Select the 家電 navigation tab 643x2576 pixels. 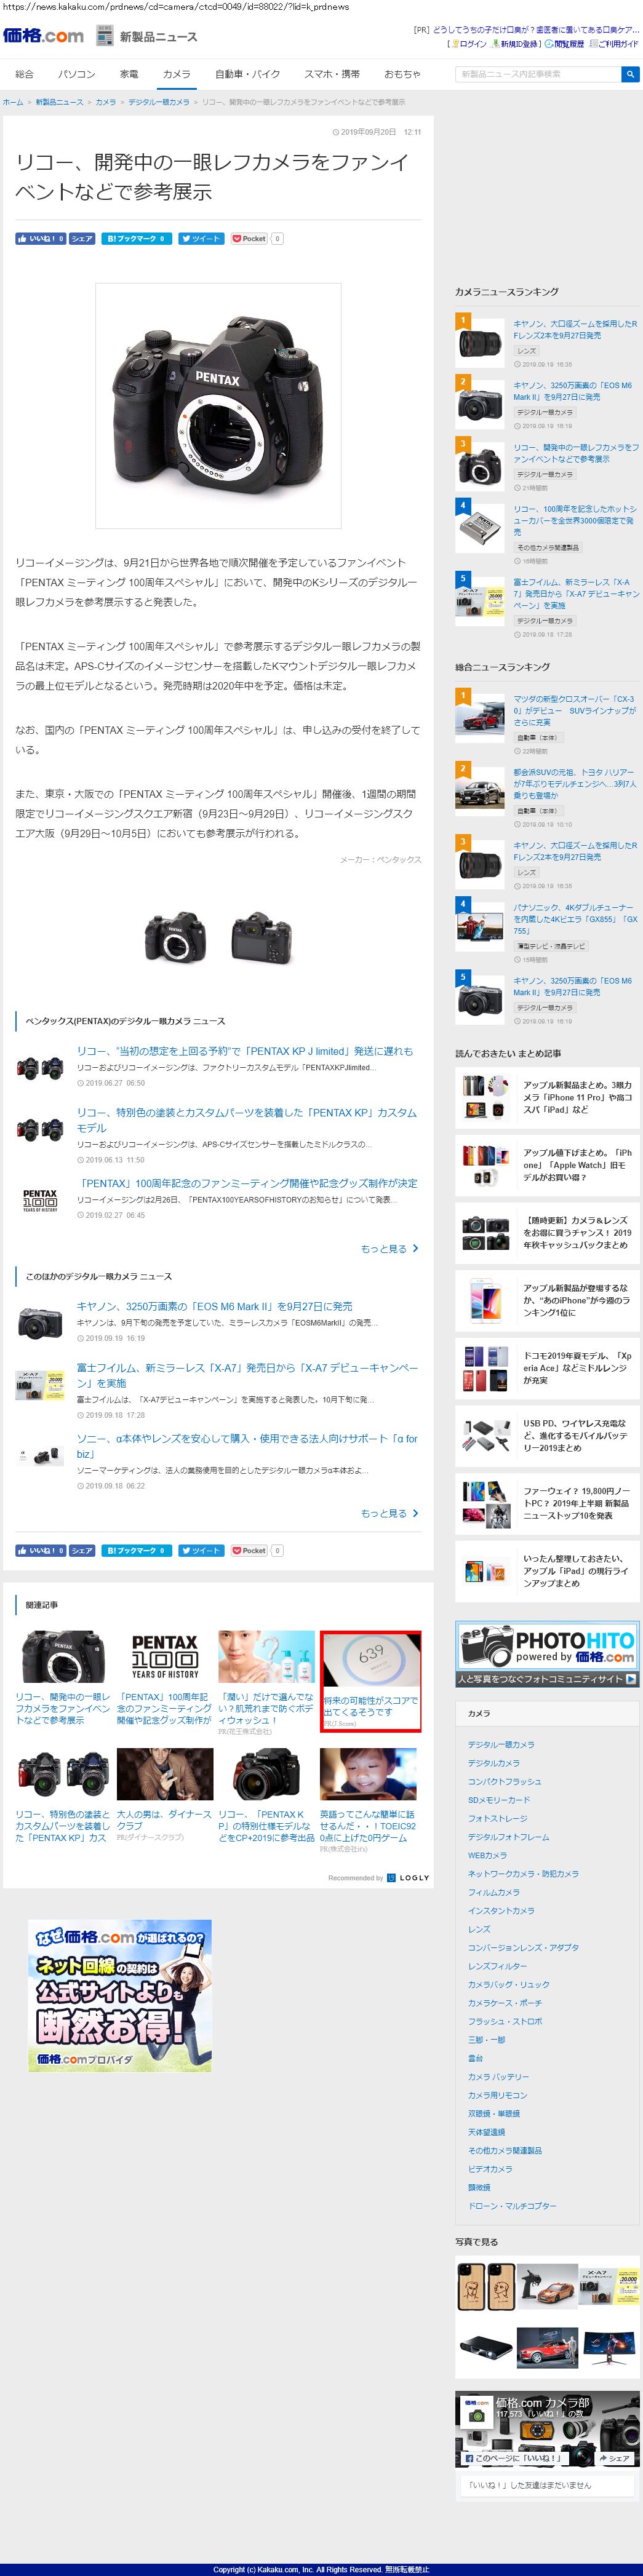(x=129, y=74)
